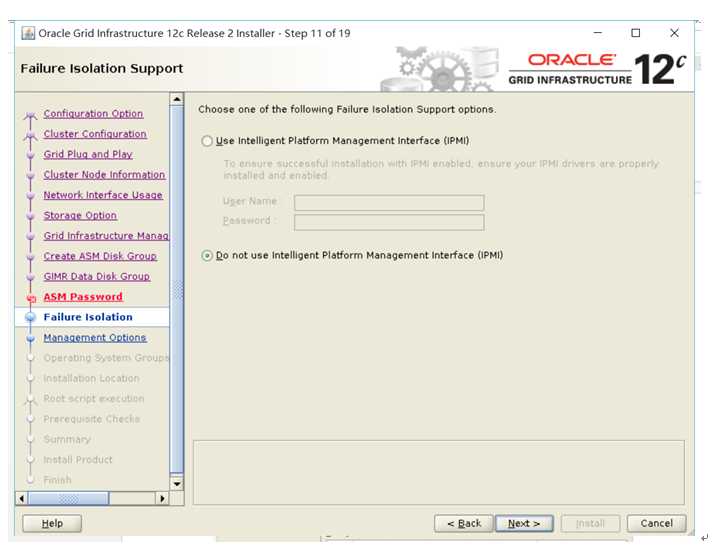The height and width of the screenshot is (547, 712).
Task: Open GIMR Data Disk Group step
Action: click(x=97, y=276)
